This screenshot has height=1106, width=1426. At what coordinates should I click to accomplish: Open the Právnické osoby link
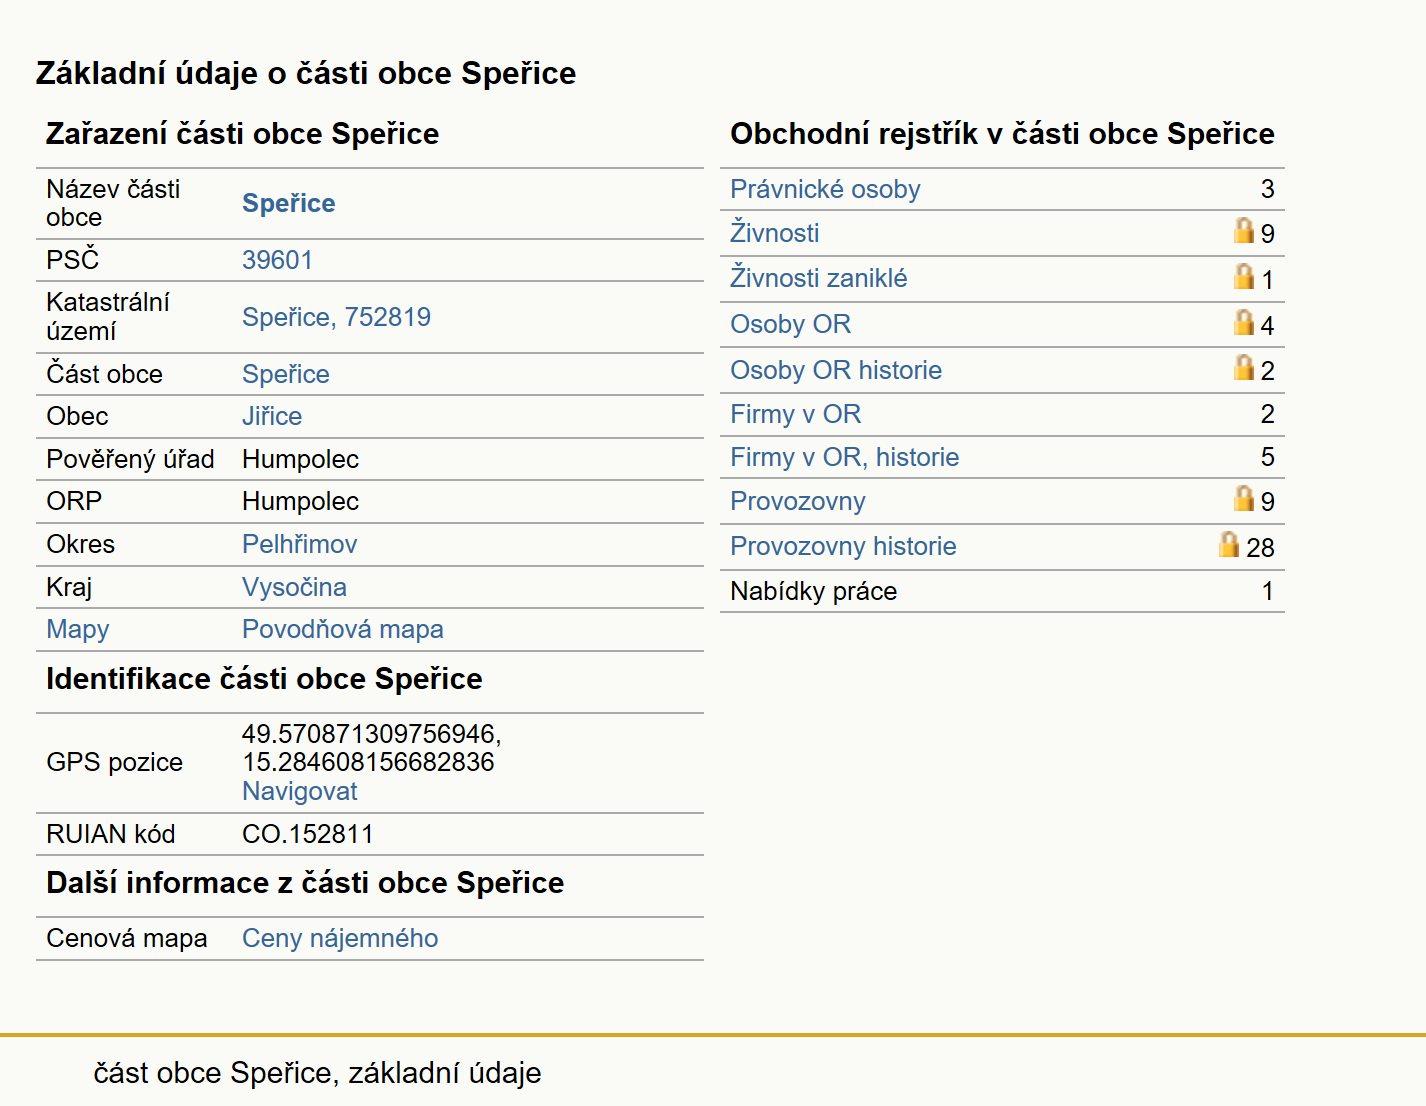coord(825,190)
